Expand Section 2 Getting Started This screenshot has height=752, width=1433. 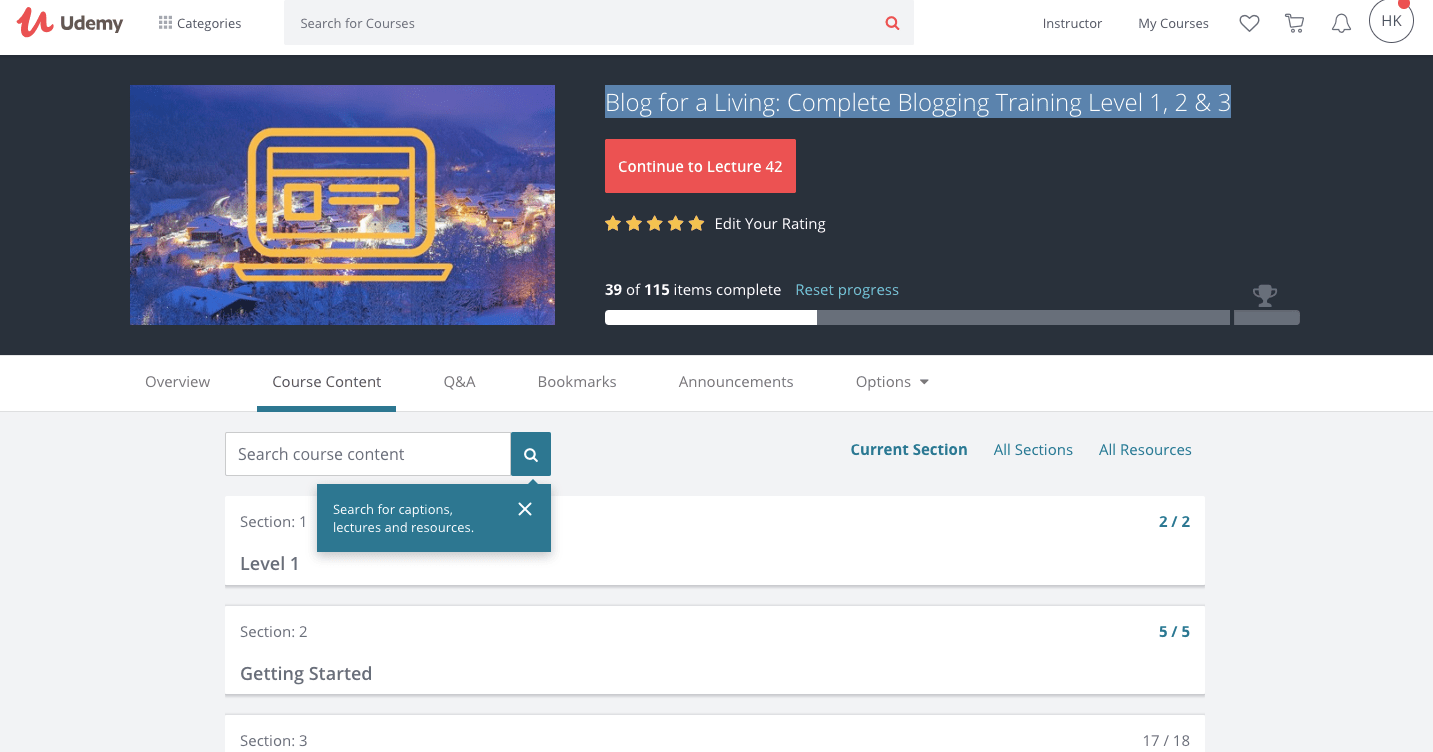pos(715,651)
